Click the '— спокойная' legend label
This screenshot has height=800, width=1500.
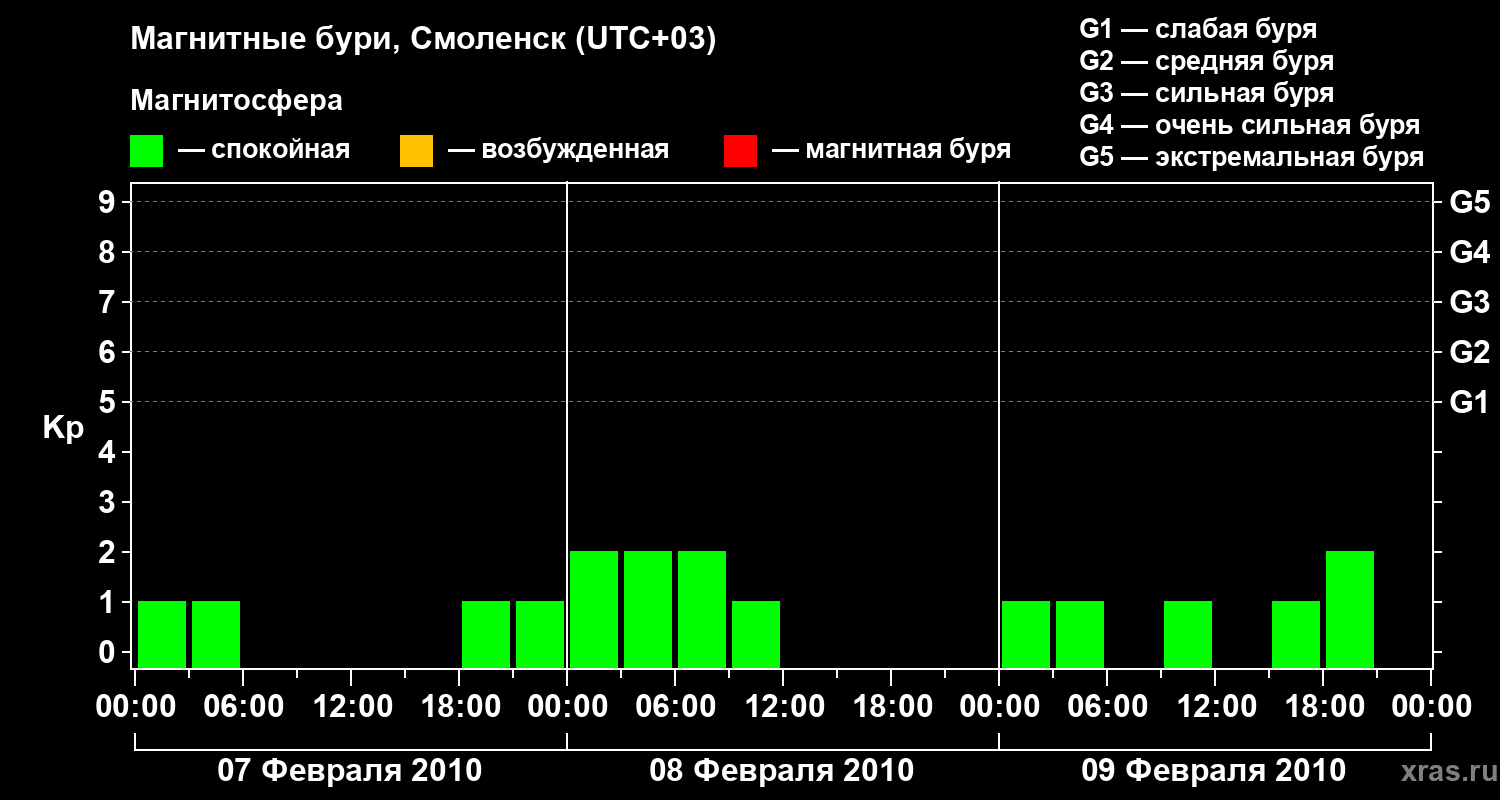coord(264,150)
